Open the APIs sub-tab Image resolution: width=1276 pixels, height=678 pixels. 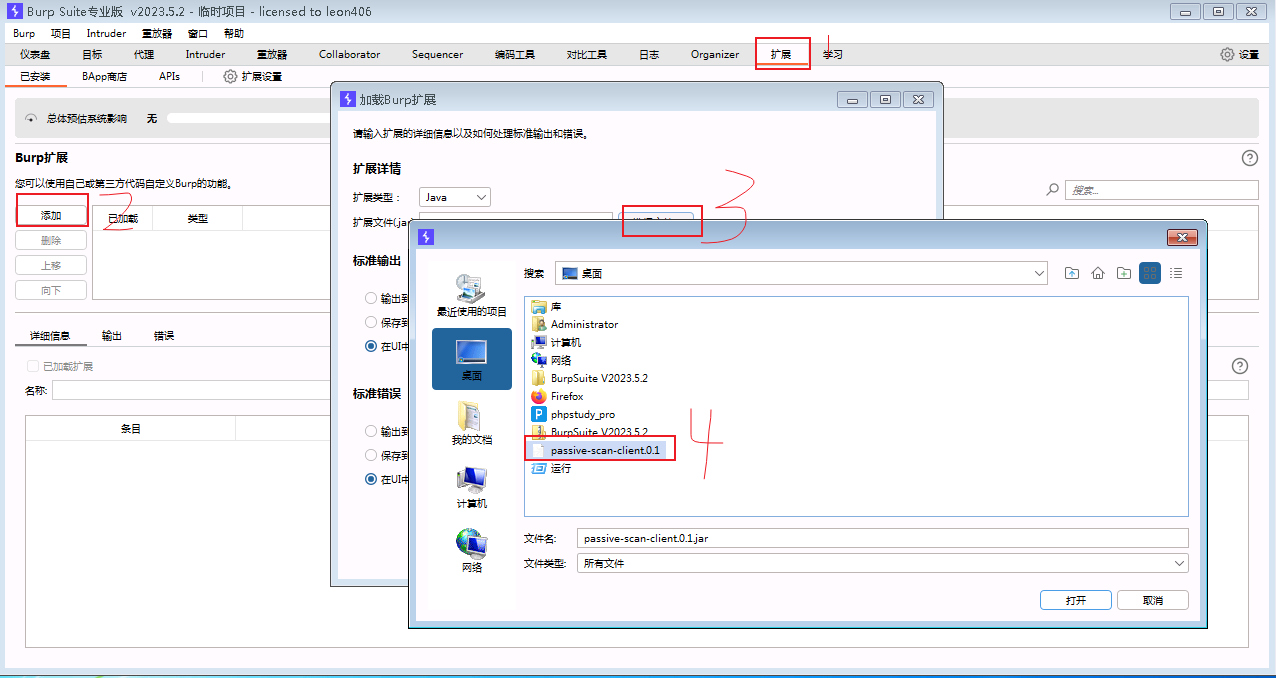coord(169,76)
